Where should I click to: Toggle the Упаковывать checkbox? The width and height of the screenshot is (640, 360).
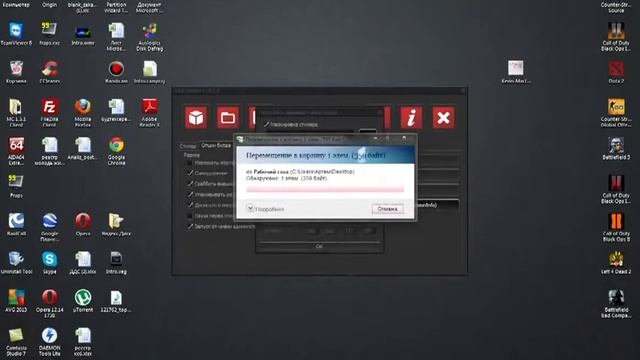190,194
